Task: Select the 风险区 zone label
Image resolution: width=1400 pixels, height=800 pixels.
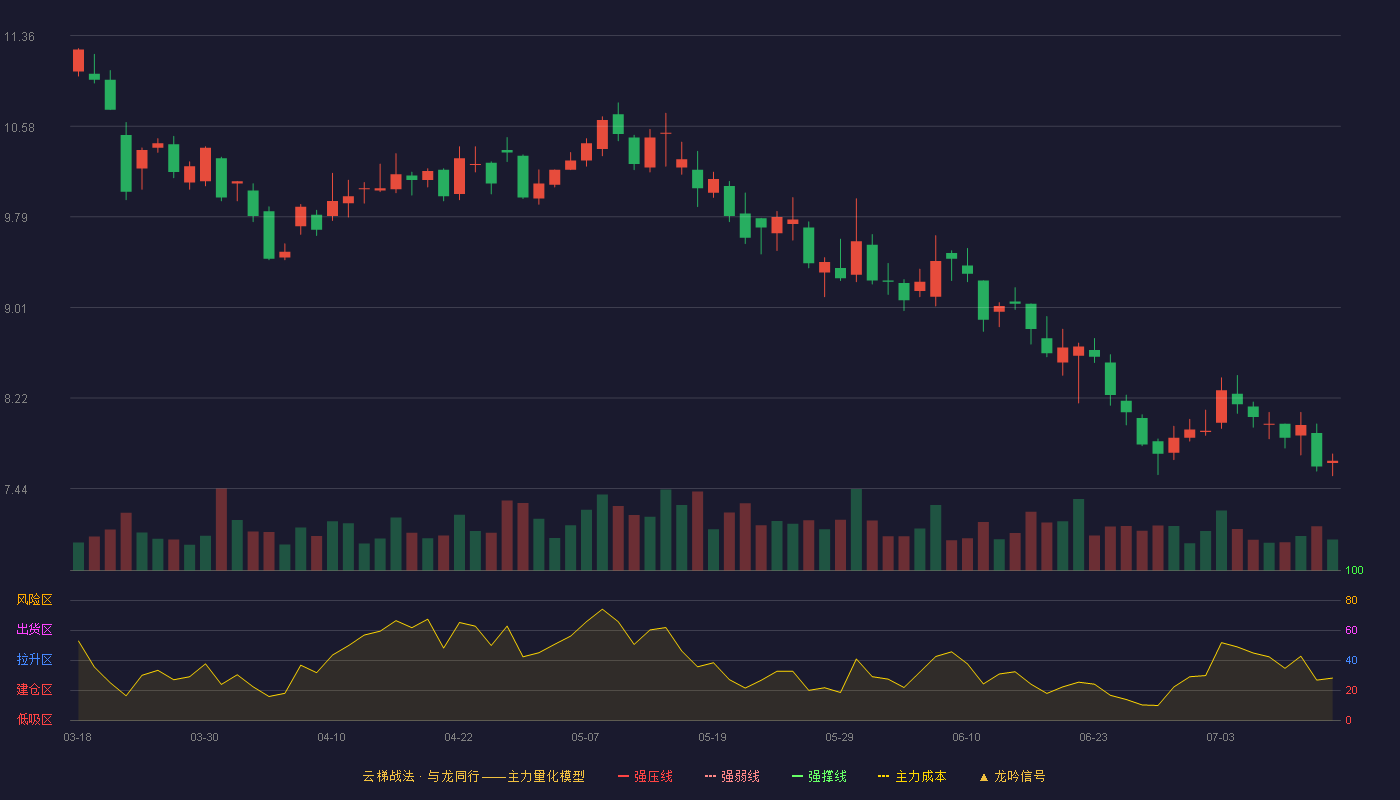Action: tap(34, 600)
